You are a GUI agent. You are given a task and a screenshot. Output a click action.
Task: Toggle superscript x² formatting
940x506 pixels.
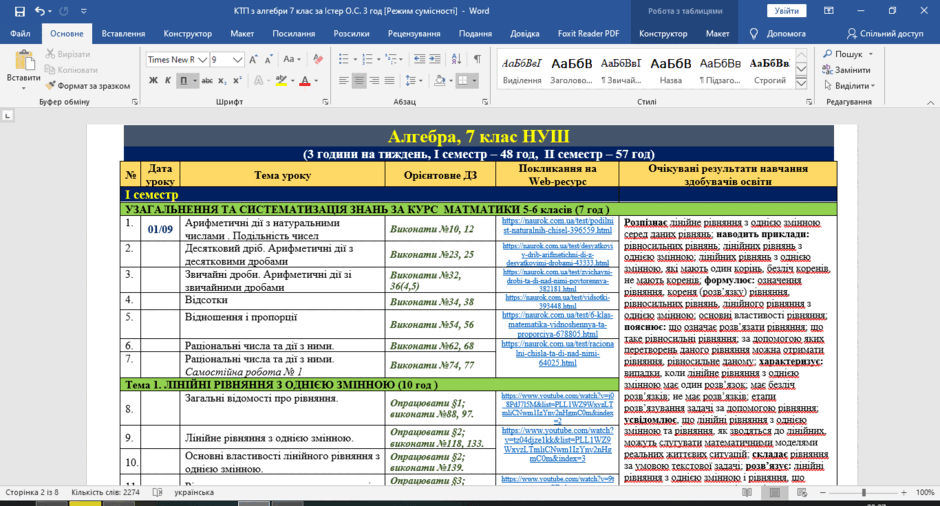237,80
